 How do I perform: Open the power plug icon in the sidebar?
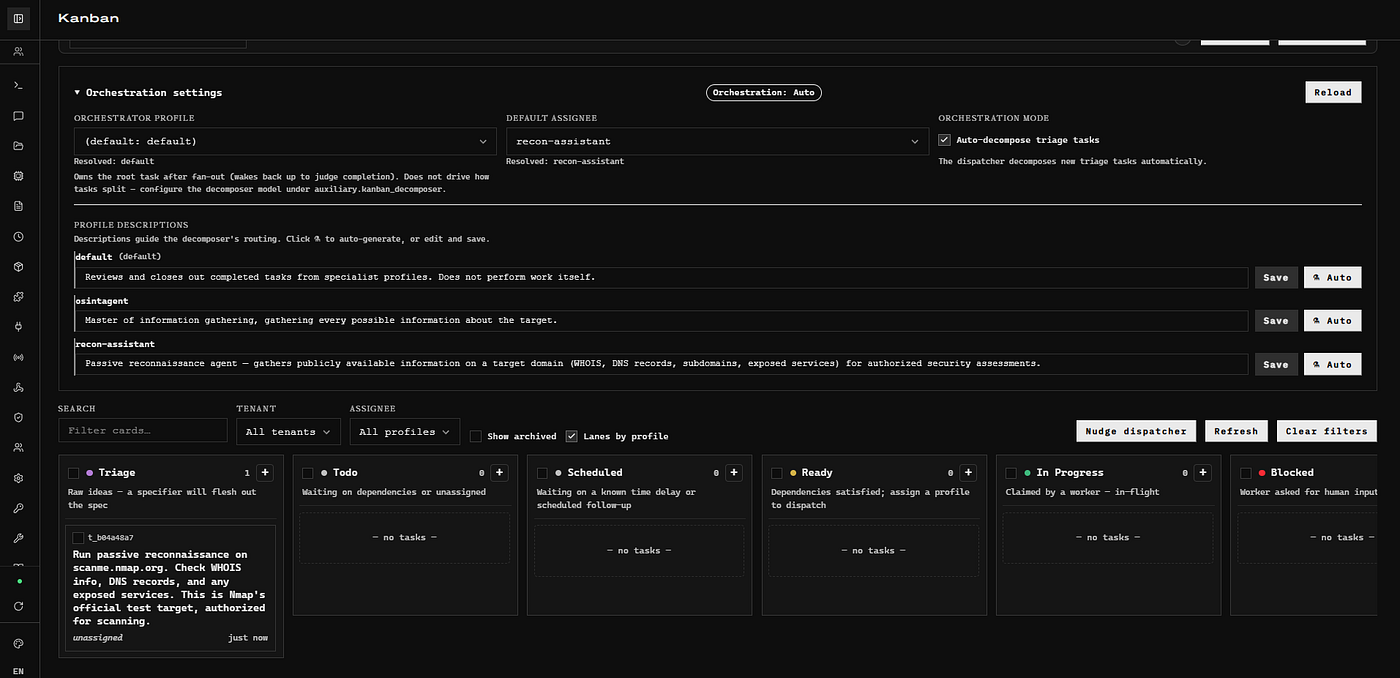point(19,327)
